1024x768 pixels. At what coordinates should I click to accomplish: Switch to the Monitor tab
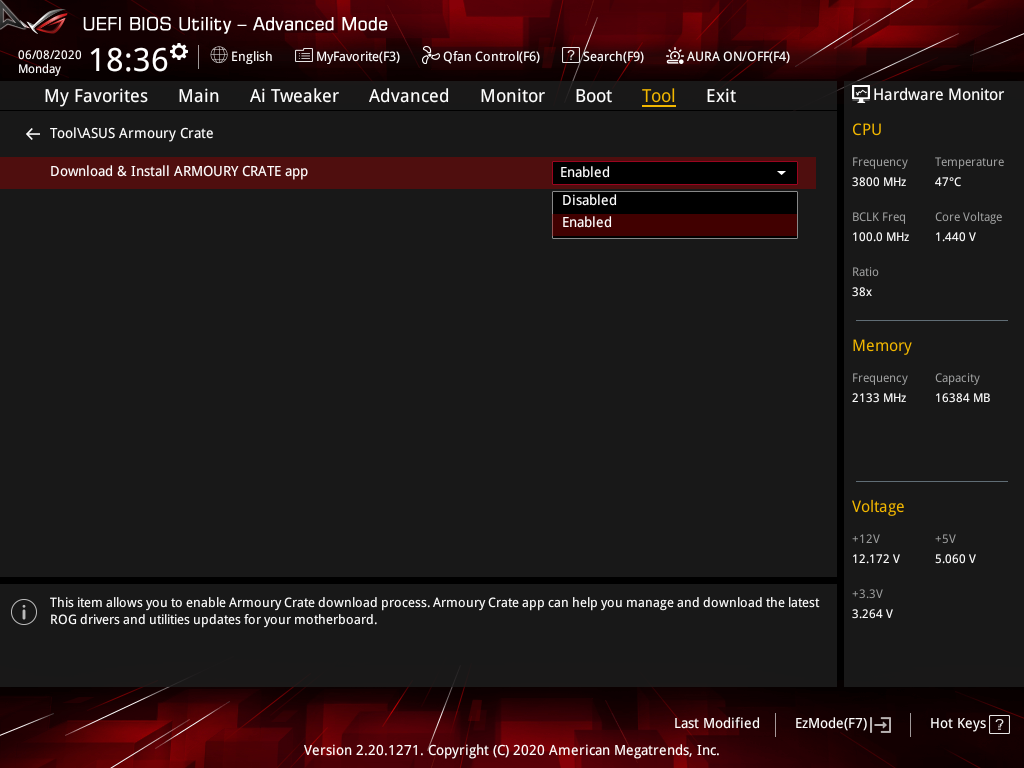[512, 96]
